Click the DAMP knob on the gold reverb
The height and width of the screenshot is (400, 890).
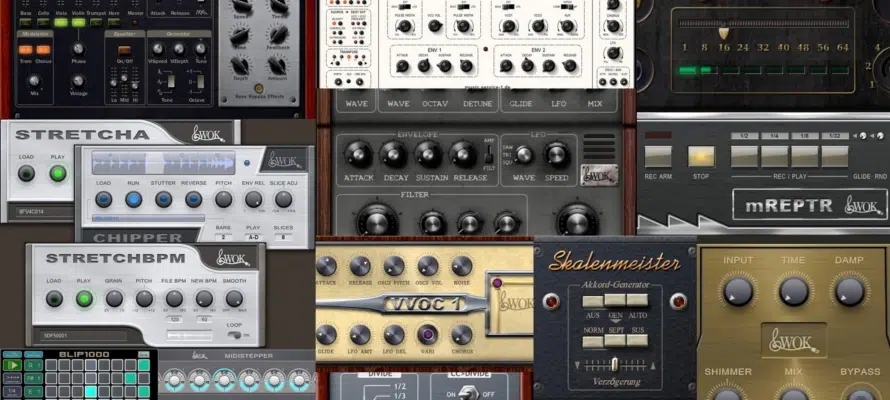(x=849, y=292)
